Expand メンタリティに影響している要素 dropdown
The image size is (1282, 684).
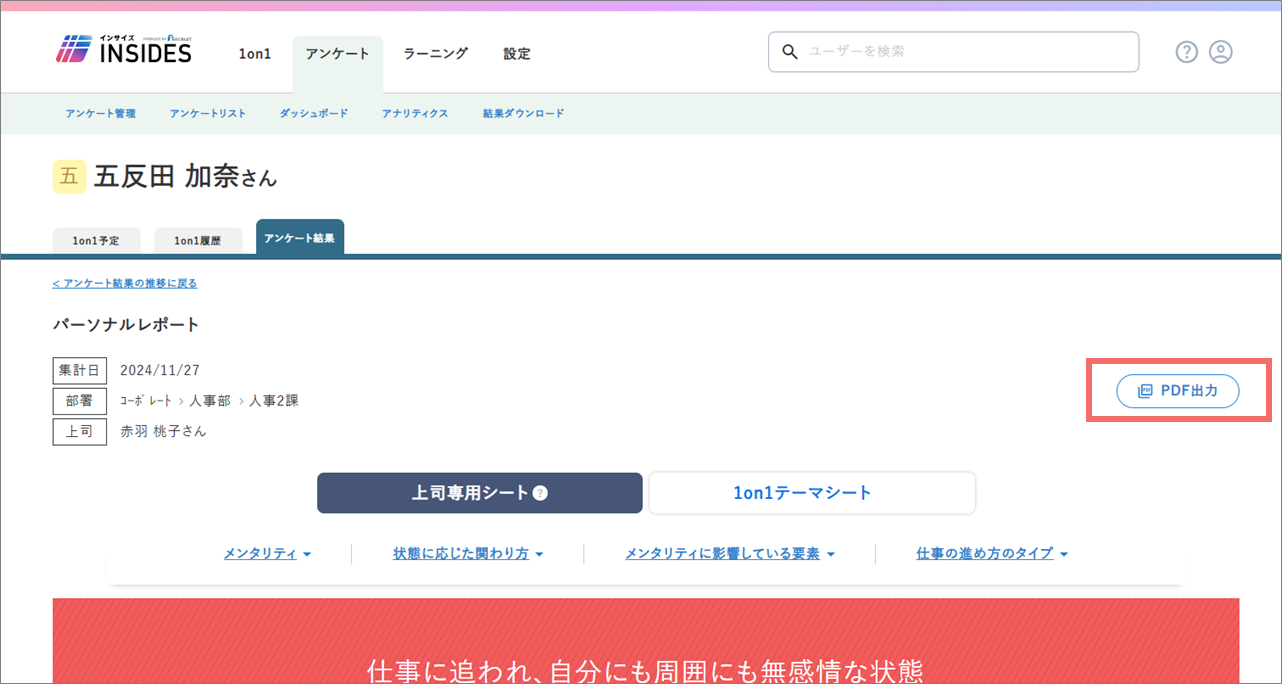click(730, 553)
